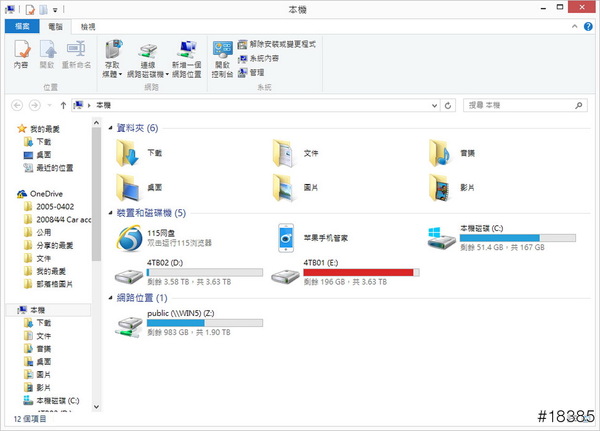The width and height of the screenshot is (600, 431).
Task: Collapse the 資料夾 (6) group
Action: 110,128
